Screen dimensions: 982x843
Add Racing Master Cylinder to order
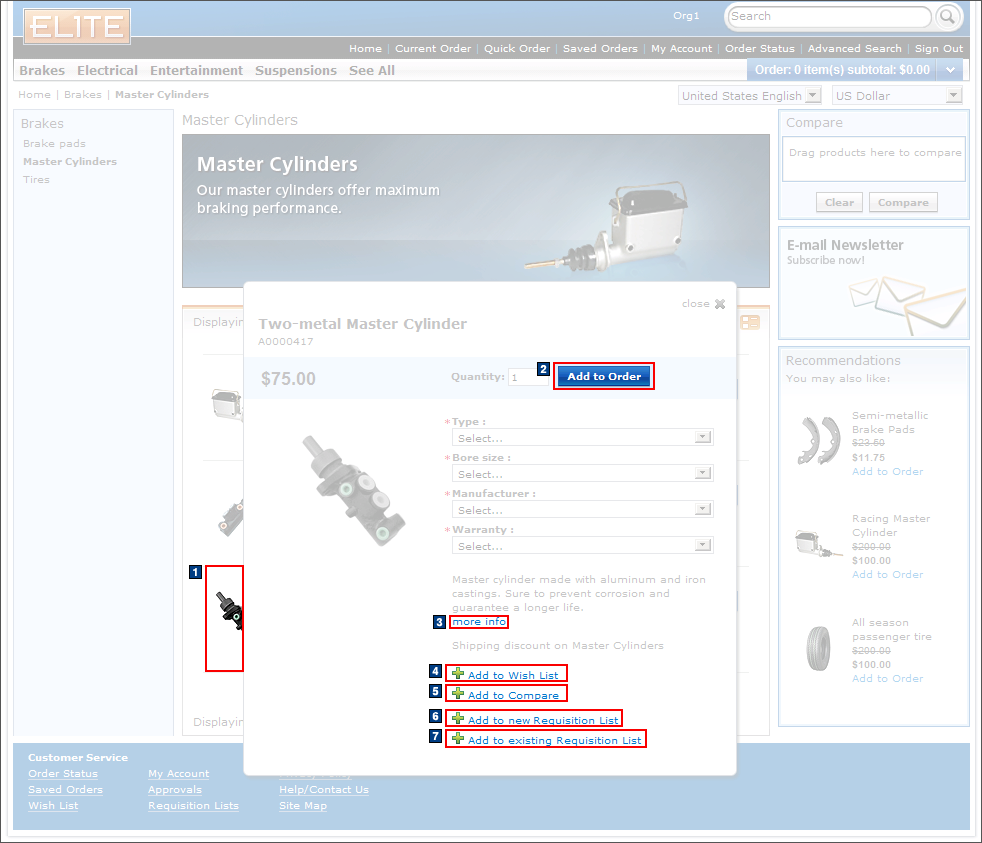click(887, 574)
